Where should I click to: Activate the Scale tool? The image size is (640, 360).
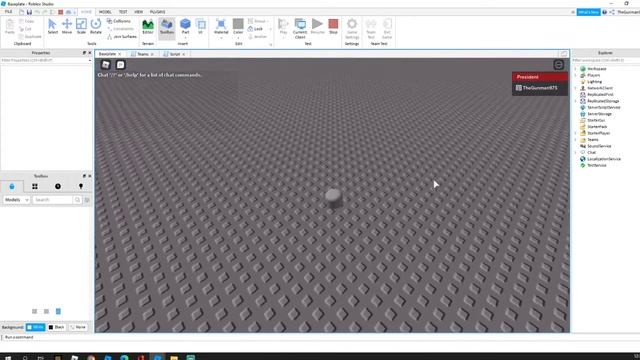[x=81, y=26]
